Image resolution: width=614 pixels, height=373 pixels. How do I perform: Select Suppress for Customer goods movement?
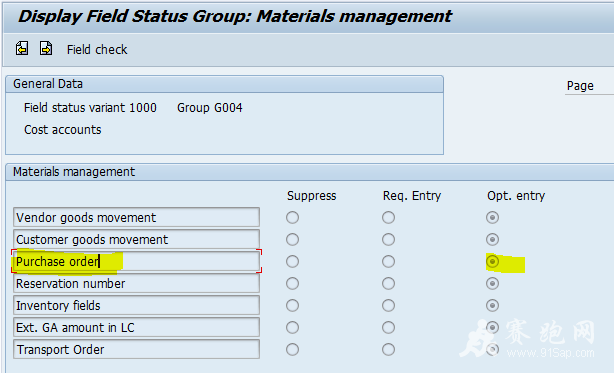(292, 240)
